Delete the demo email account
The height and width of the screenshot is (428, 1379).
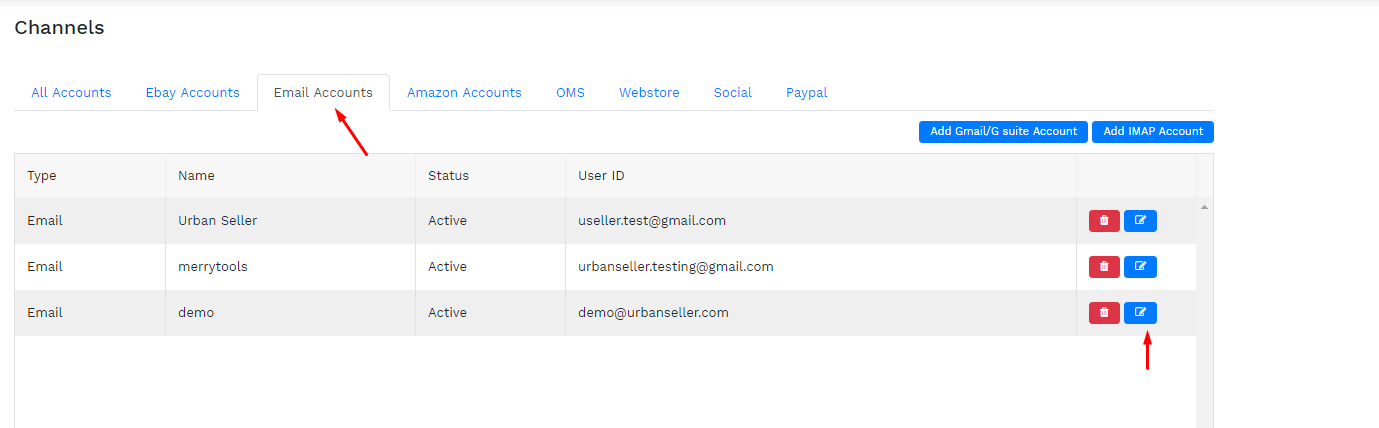click(1104, 313)
